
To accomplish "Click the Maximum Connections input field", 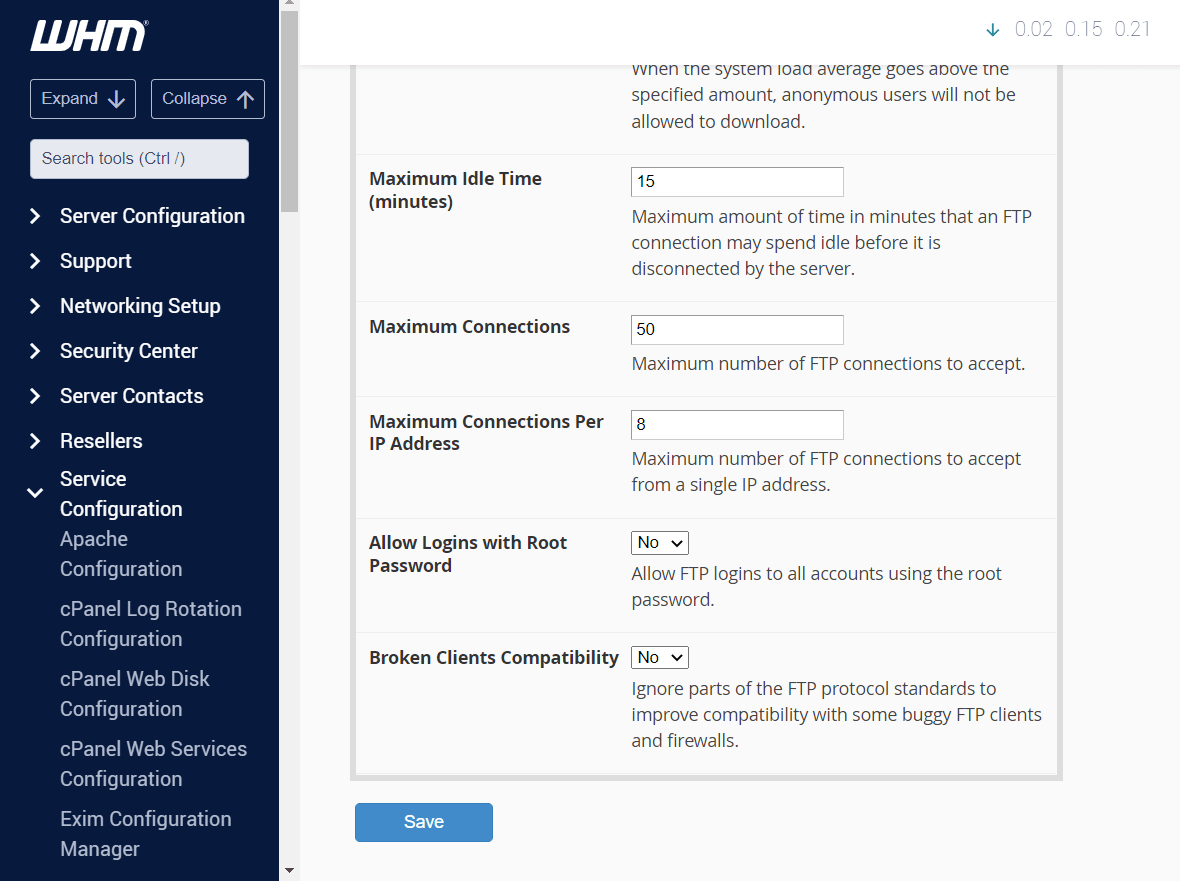I will pos(737,330).
